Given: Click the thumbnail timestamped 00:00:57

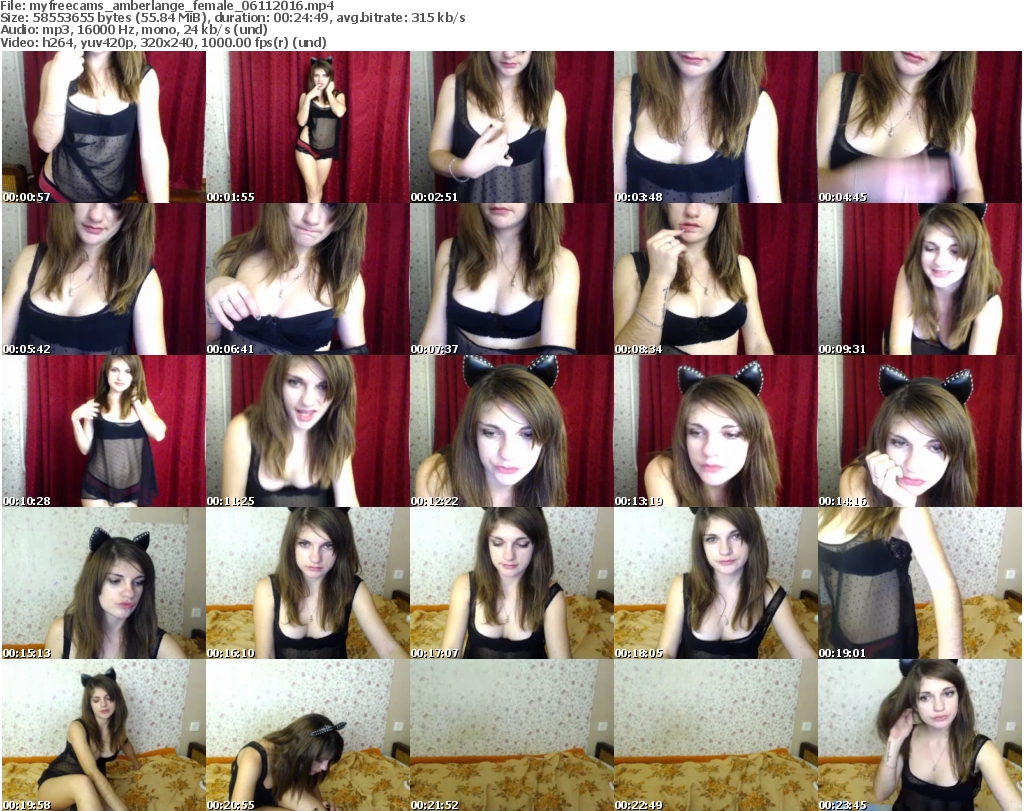Looking at the screenshot, I should 103,127.
